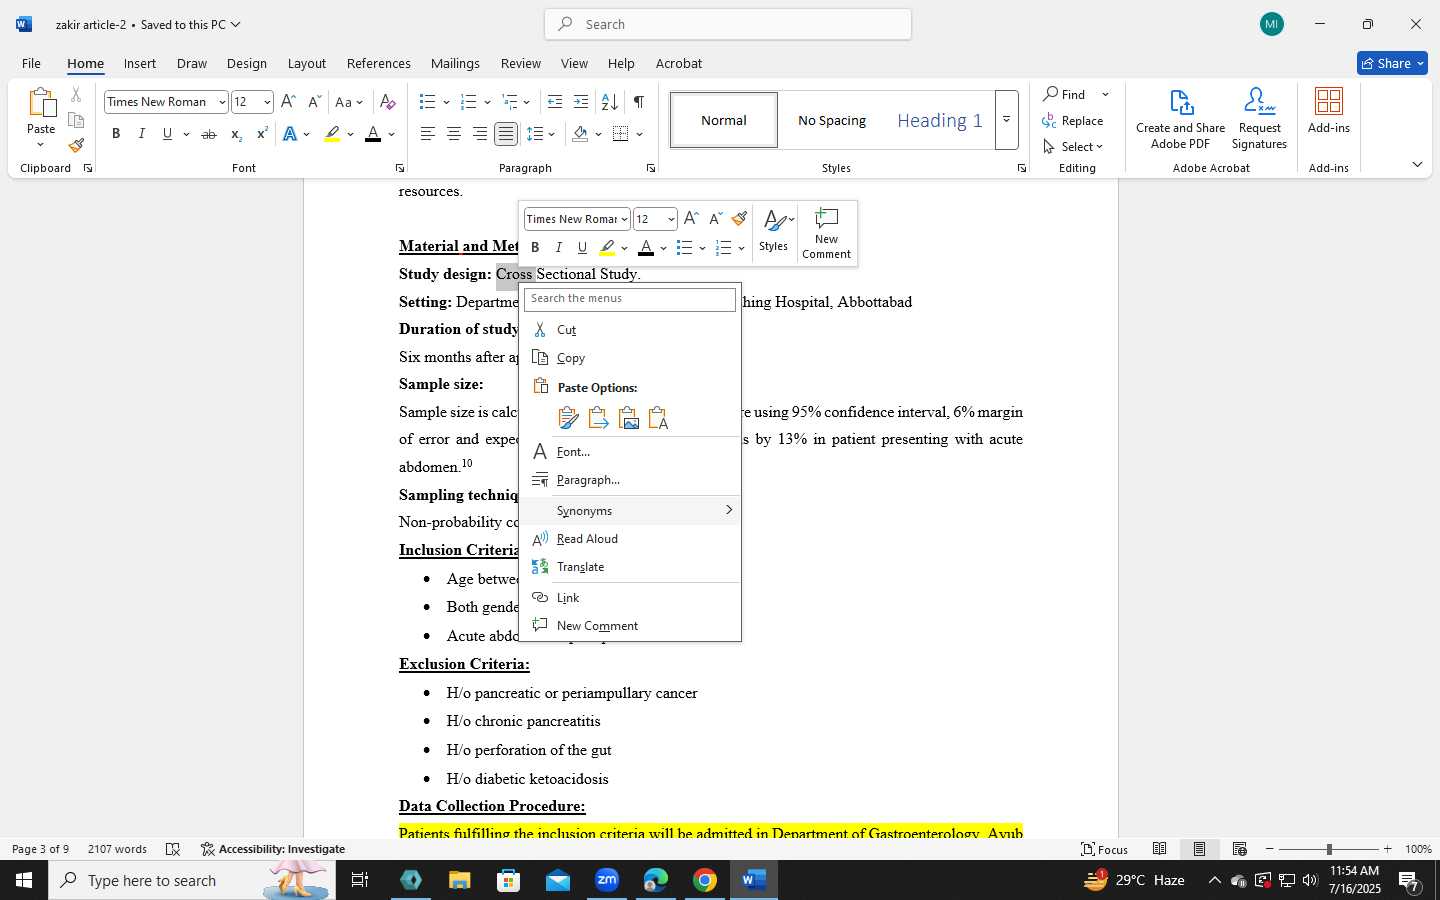
Task: Open the mini toolbar font size dropdown
Action: 671,219
